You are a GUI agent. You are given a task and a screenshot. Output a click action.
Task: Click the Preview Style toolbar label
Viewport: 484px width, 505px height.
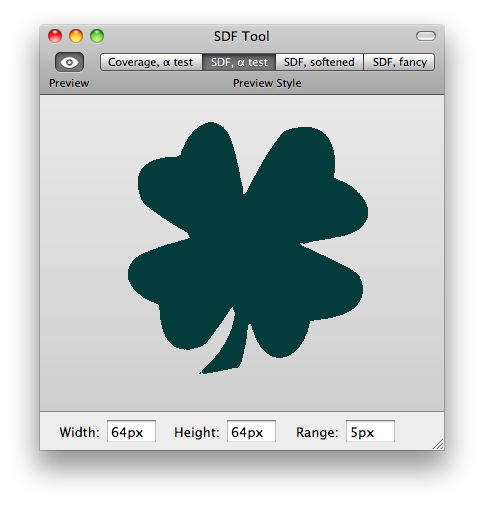coord(267,83)
